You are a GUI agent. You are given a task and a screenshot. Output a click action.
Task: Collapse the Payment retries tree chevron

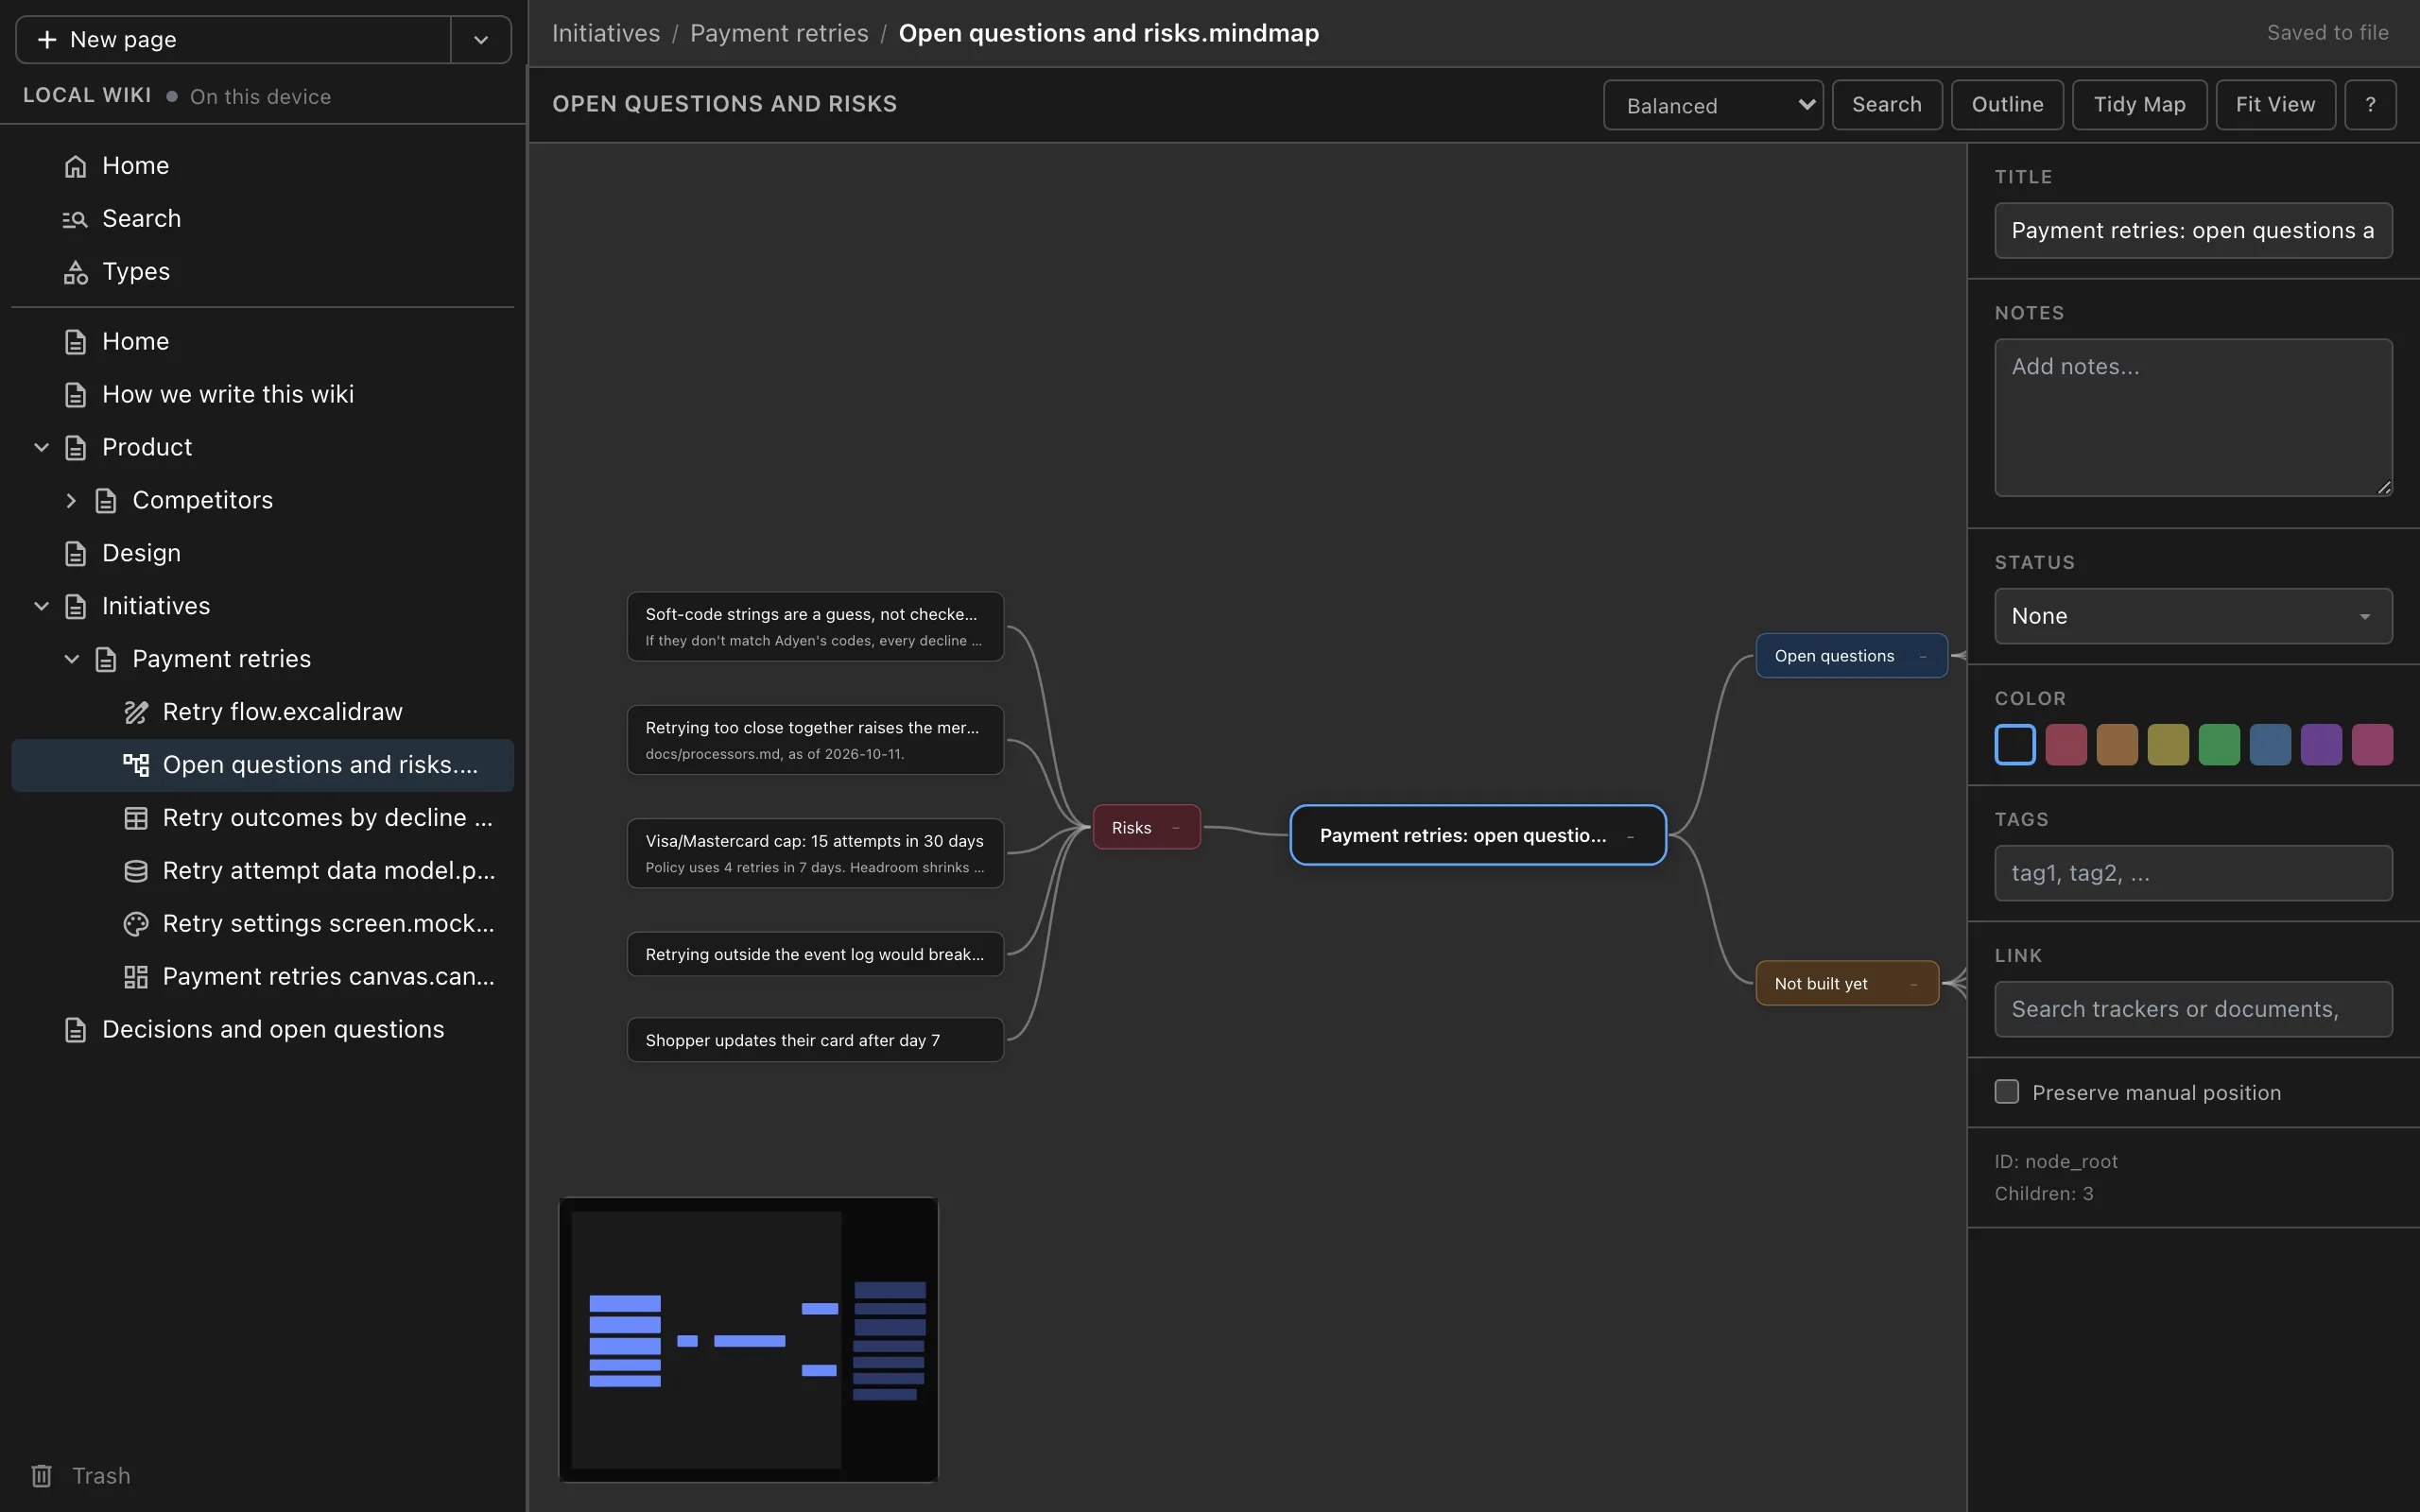pyautogui.click(x=71, y=660)
